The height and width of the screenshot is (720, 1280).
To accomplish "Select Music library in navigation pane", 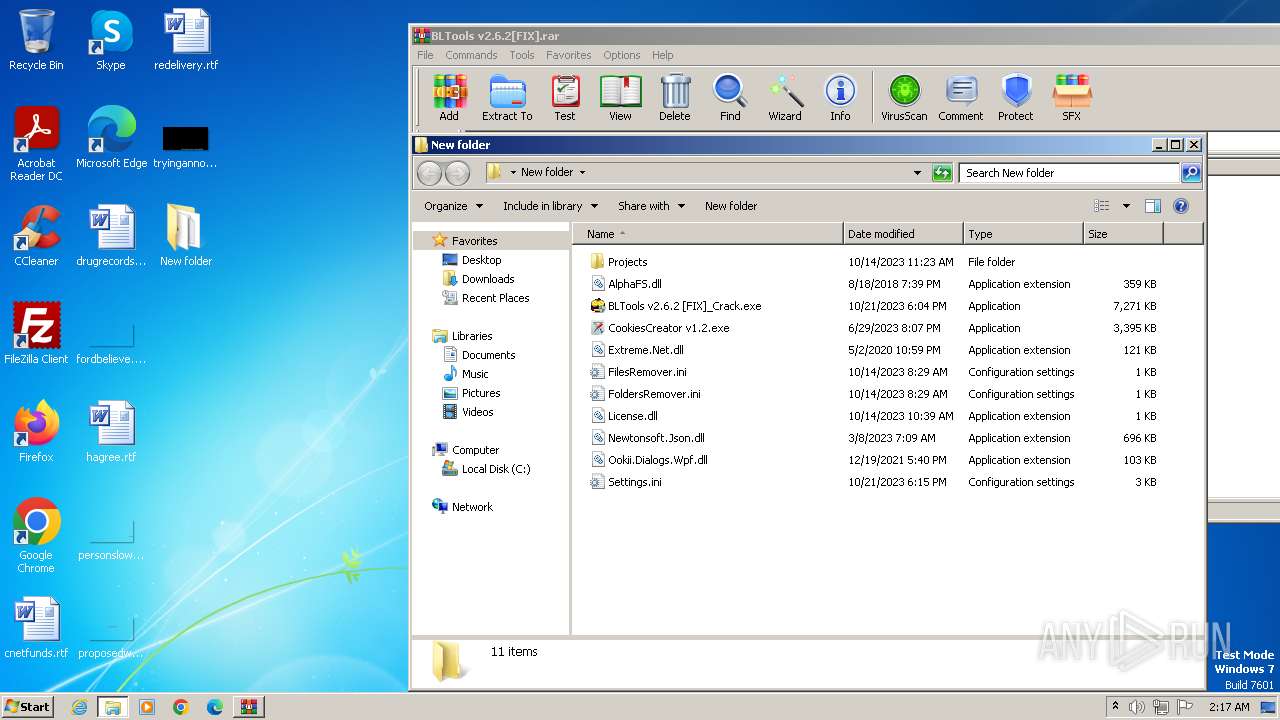I will pyautogui.click(x=475, y=374).
